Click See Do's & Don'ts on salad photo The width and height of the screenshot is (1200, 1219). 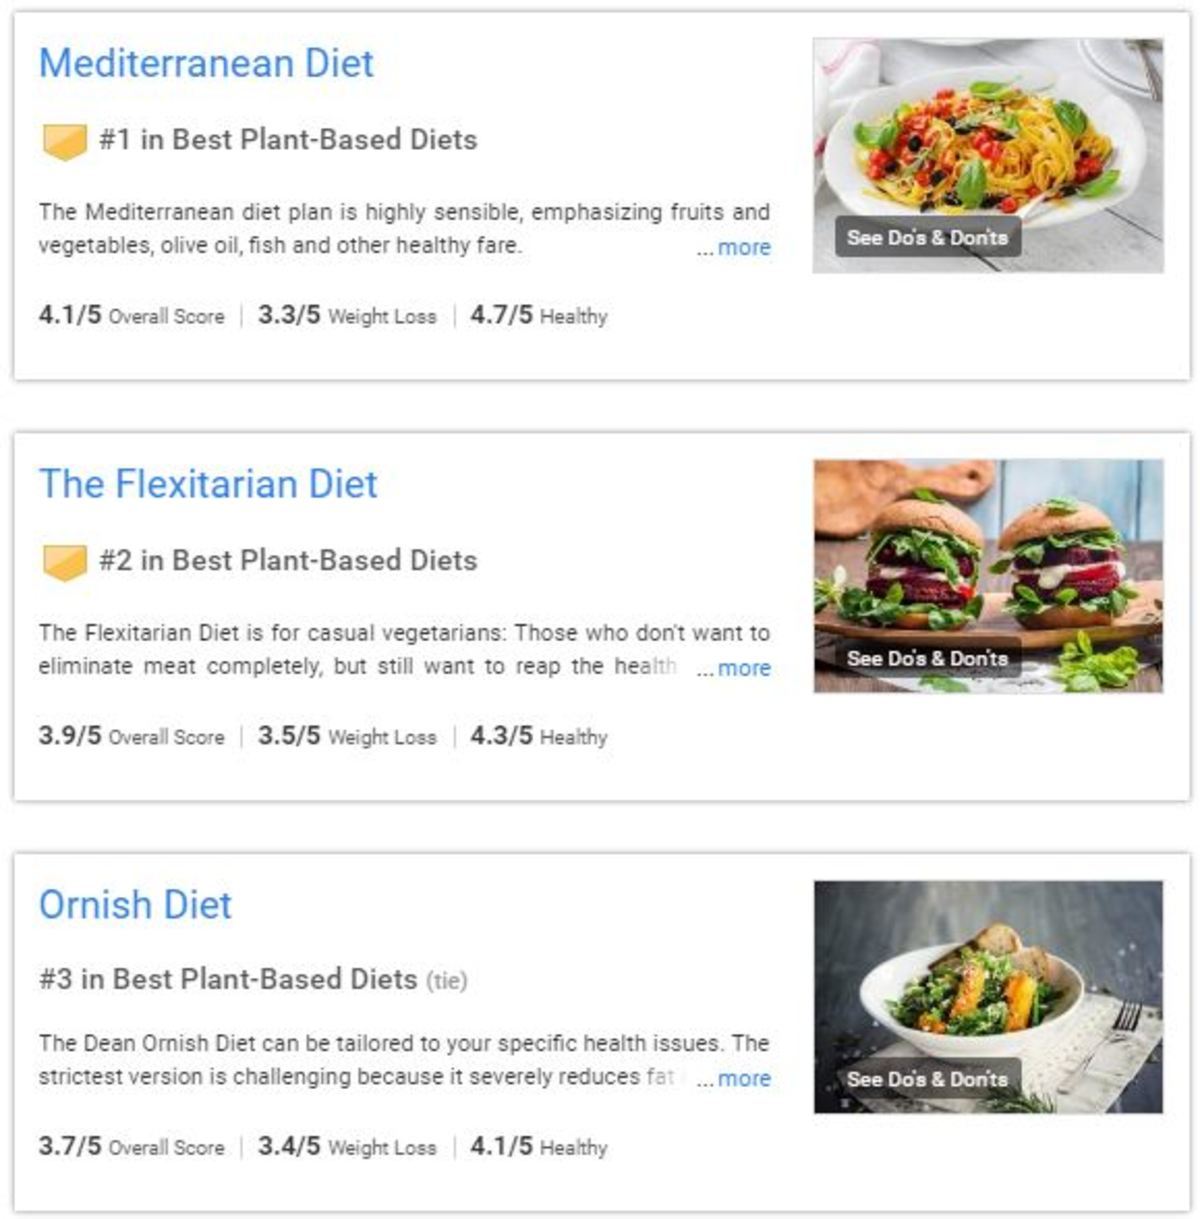pyautogui.click(x=927, y=1079)
